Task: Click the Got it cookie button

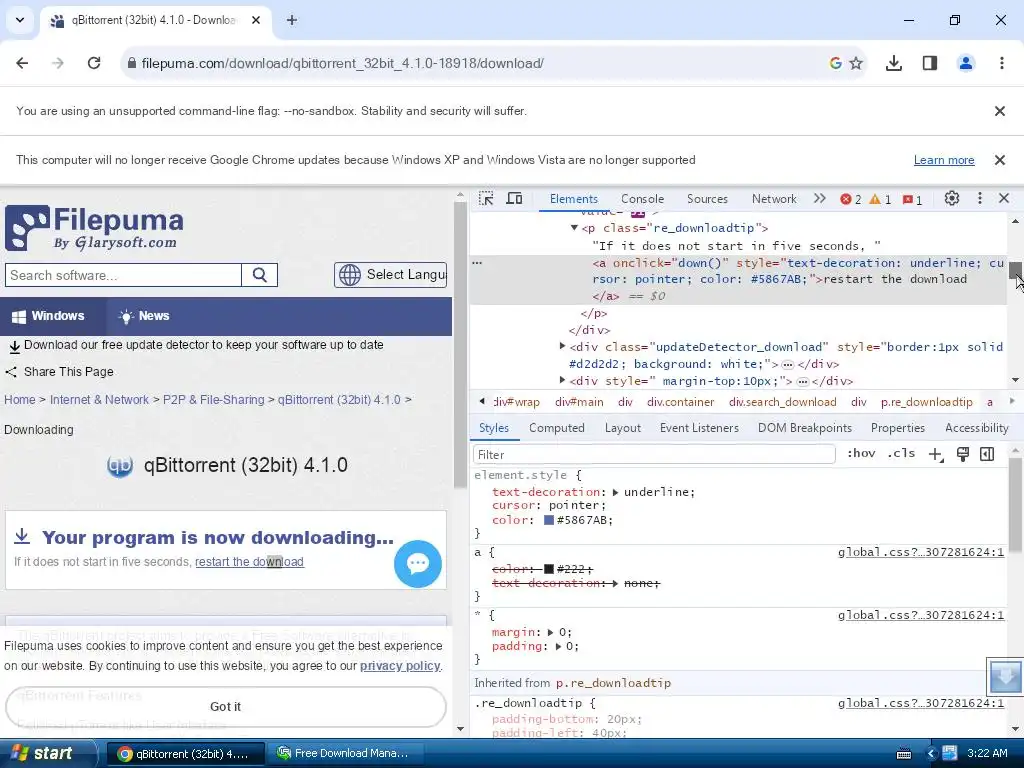Action: point(225,707)
